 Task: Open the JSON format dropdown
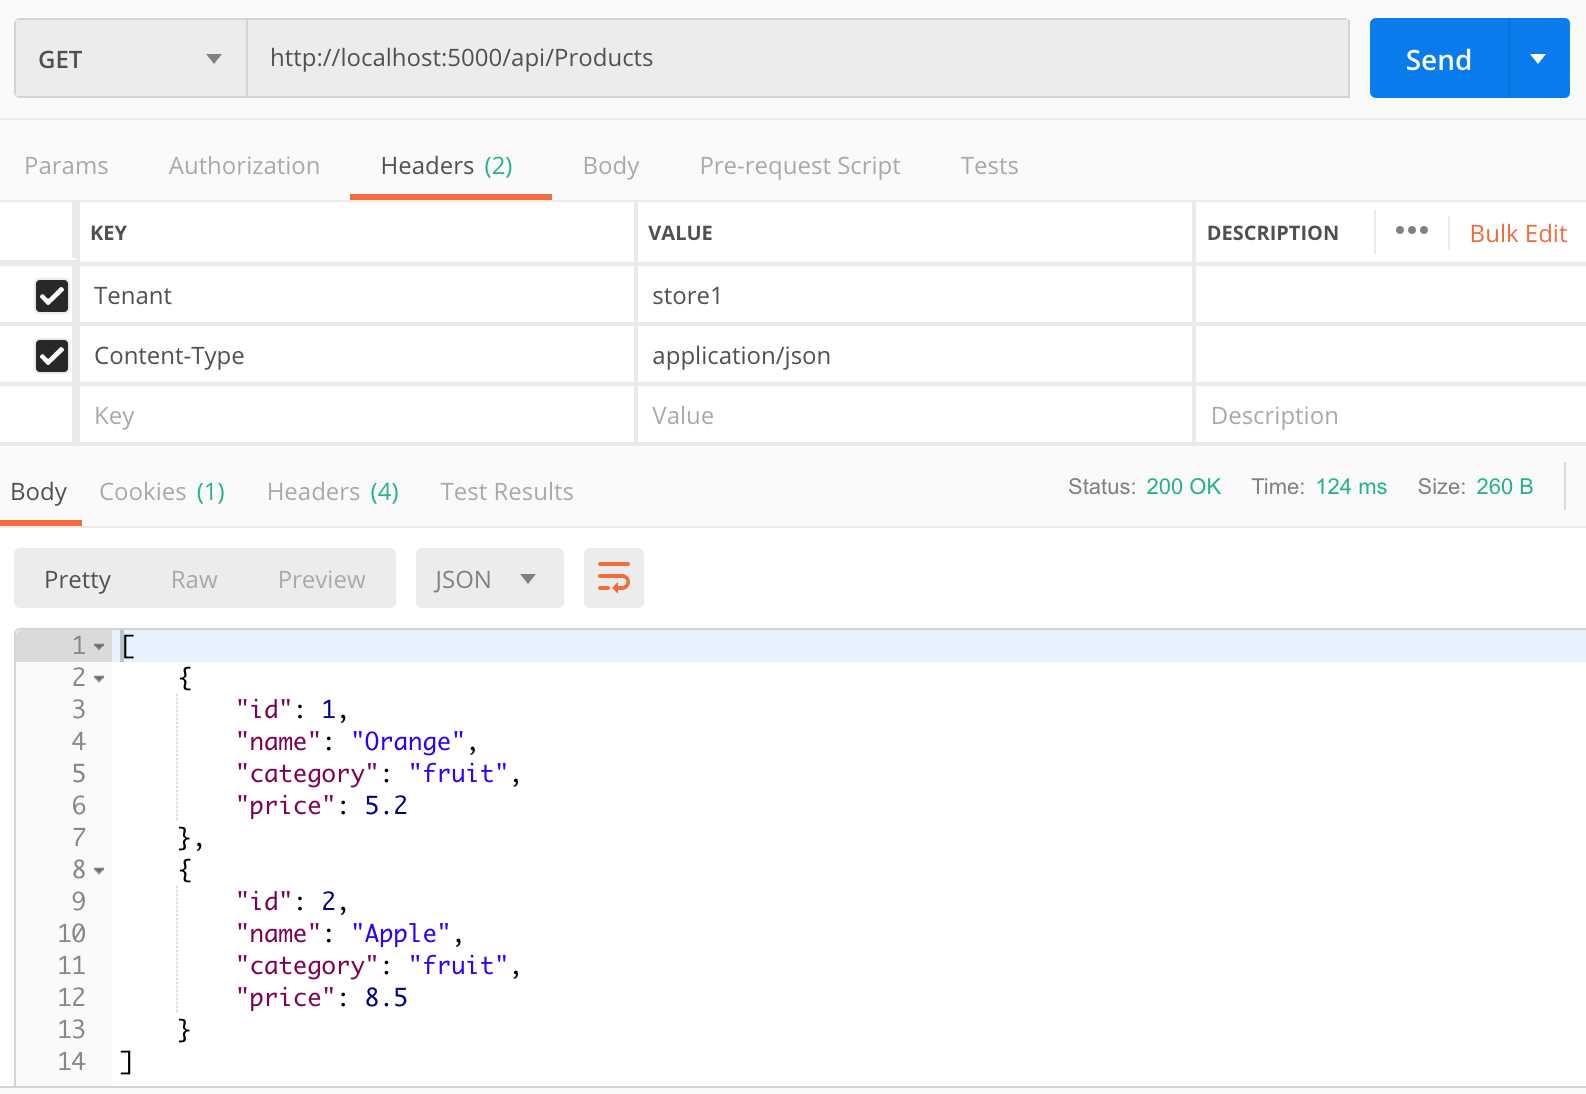[489, 578]
